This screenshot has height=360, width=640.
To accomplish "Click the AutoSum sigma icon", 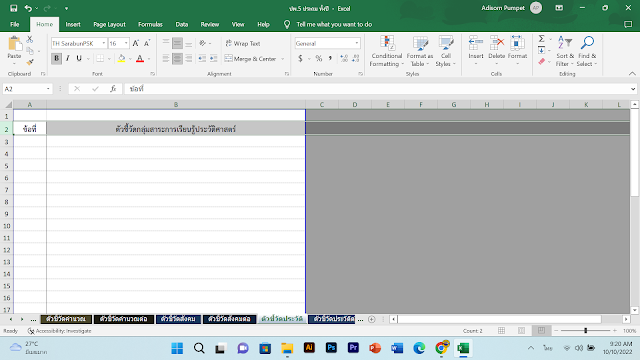I will pos(542,39).
